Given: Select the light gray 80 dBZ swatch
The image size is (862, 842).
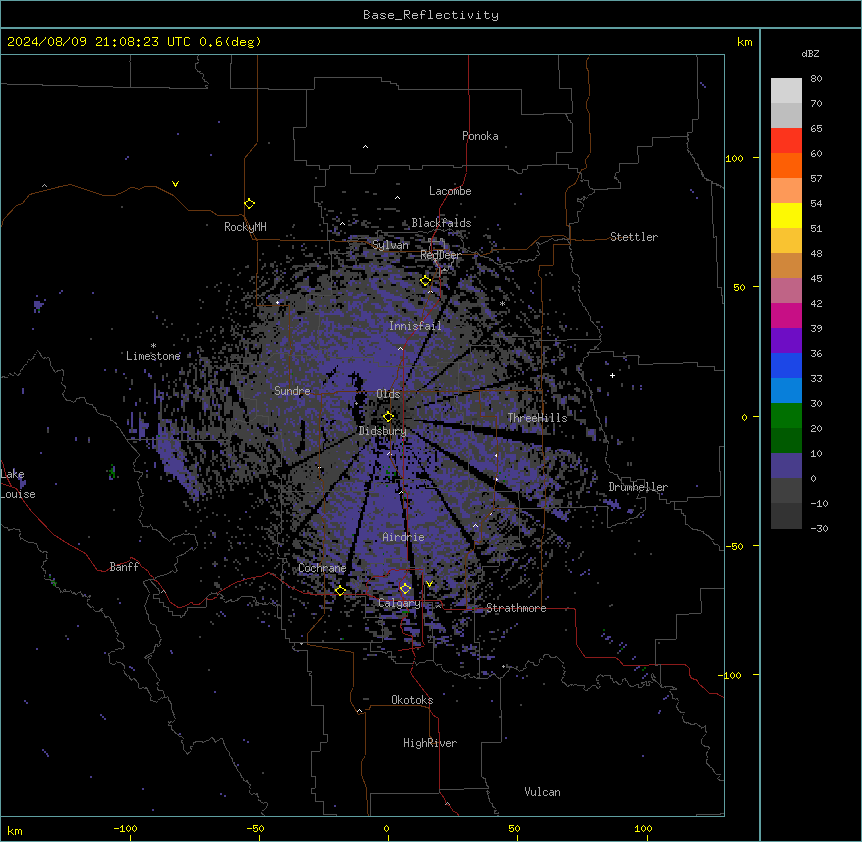Looking at the screenshot, I should coord(786,91).
